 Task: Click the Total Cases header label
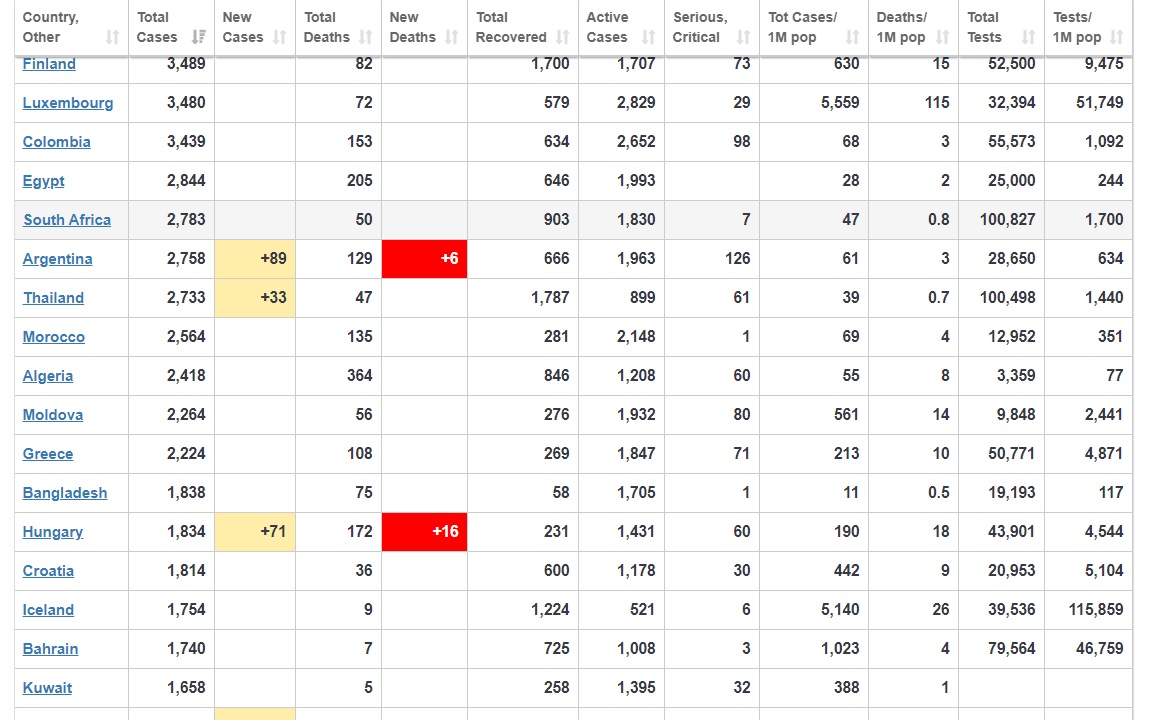click(156, 27)
